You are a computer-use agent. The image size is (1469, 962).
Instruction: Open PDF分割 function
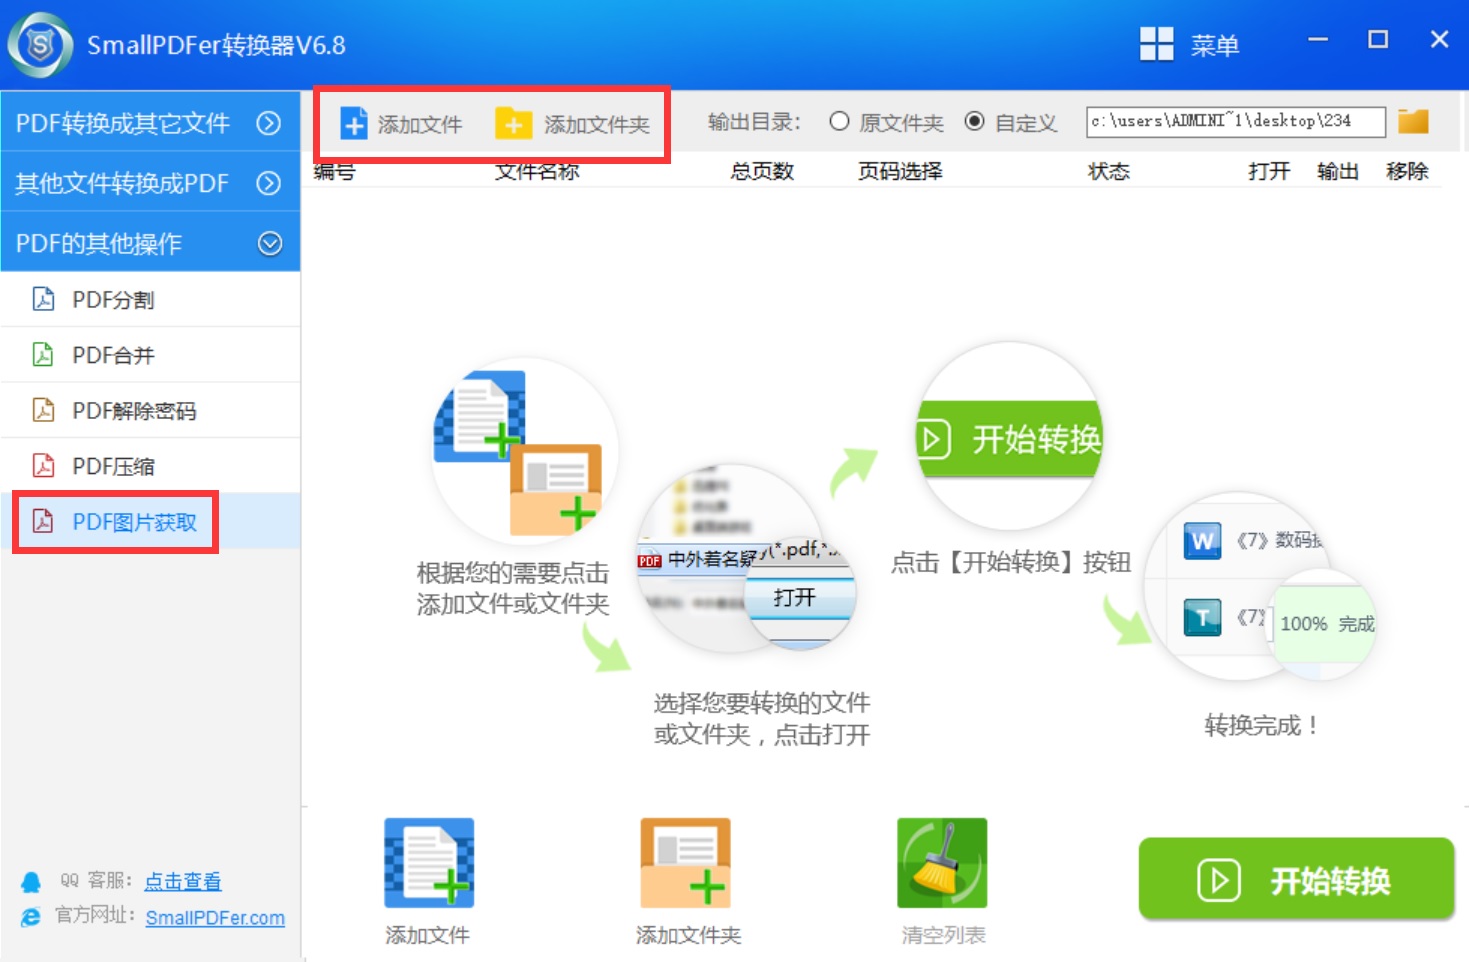pyautogui.click(x=150, y=299)
